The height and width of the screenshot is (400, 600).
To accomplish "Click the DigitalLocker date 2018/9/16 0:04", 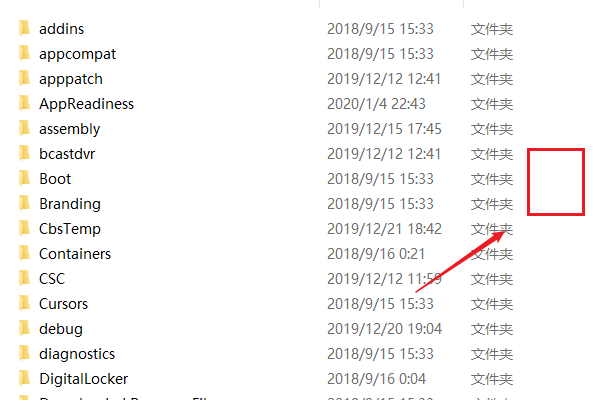I will pos(376,379).
